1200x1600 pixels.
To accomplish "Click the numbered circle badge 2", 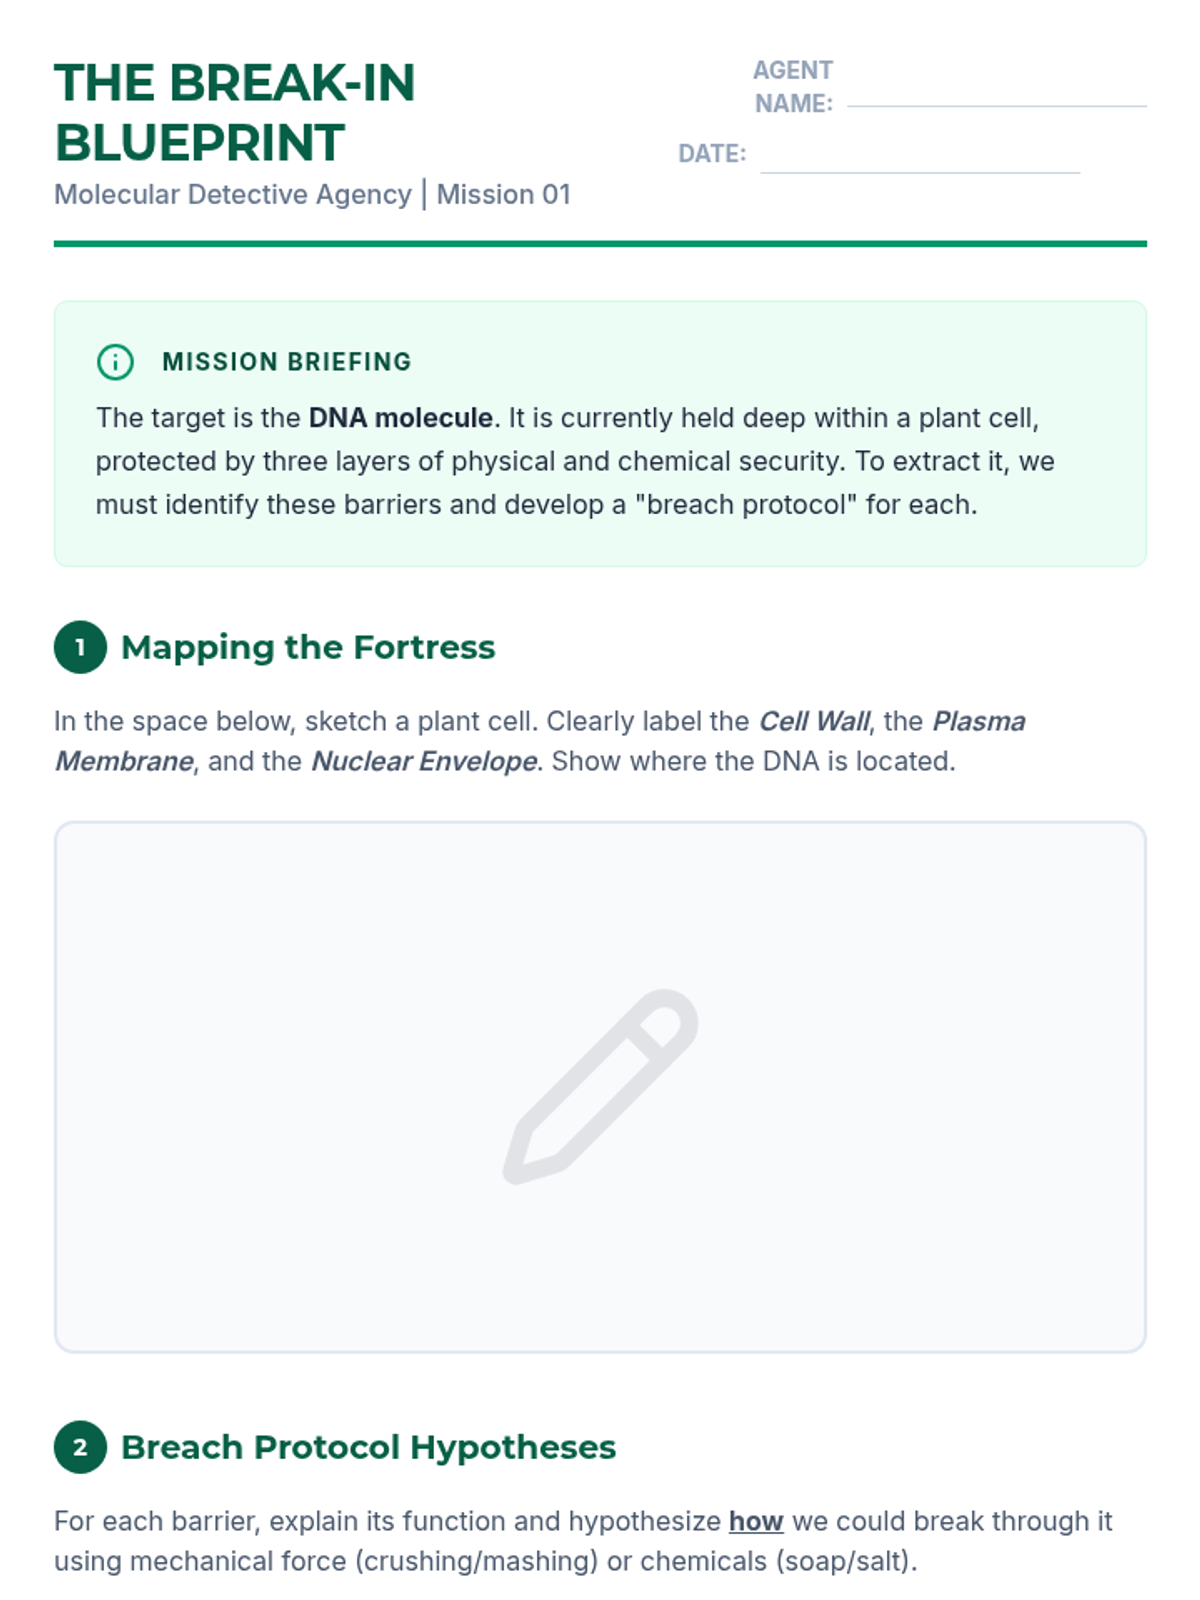I will click(x=80, y=1447).
